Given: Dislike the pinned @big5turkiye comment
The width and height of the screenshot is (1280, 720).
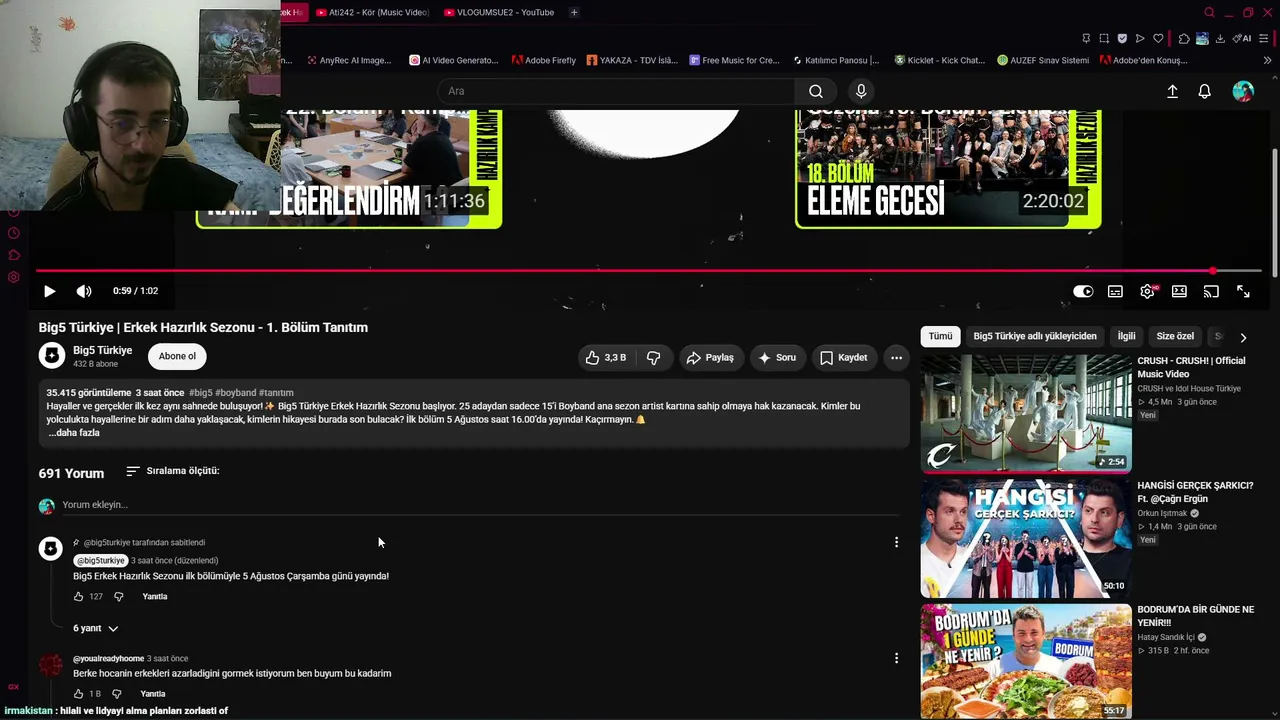Looking at the screenshot, I should click(118, 596).
